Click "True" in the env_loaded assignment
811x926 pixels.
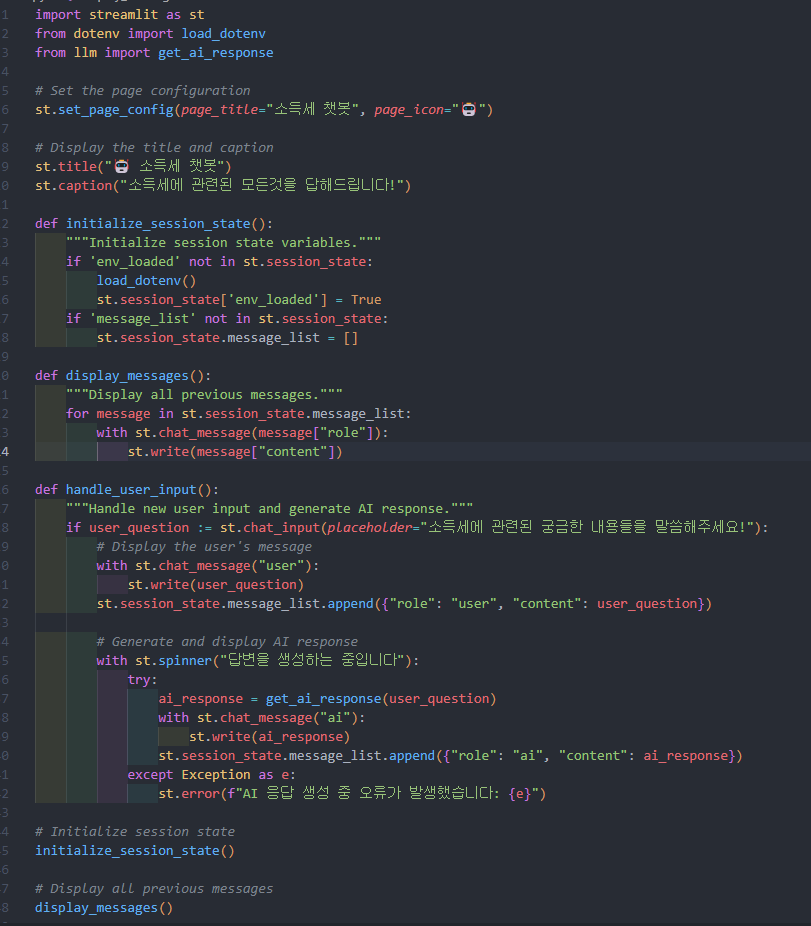(x=366, y=299)
